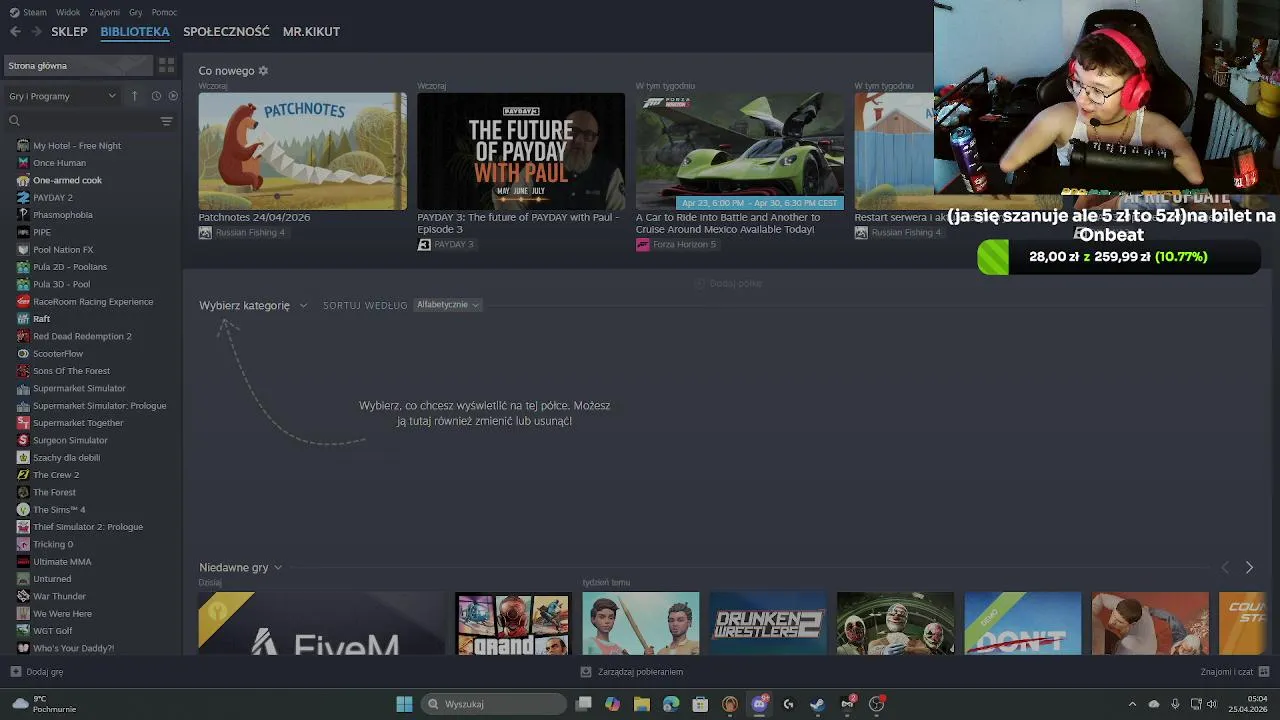Switch to Steam taskbar icon
The width and height of the screenshot is (1280, 720).
point(817,704)
